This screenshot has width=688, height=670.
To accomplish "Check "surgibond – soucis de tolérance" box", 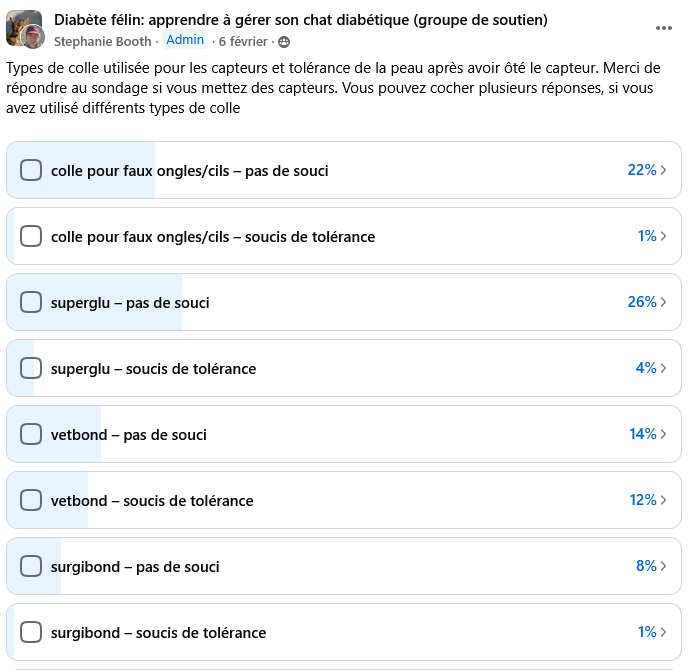I will click(x=31, y=632).
